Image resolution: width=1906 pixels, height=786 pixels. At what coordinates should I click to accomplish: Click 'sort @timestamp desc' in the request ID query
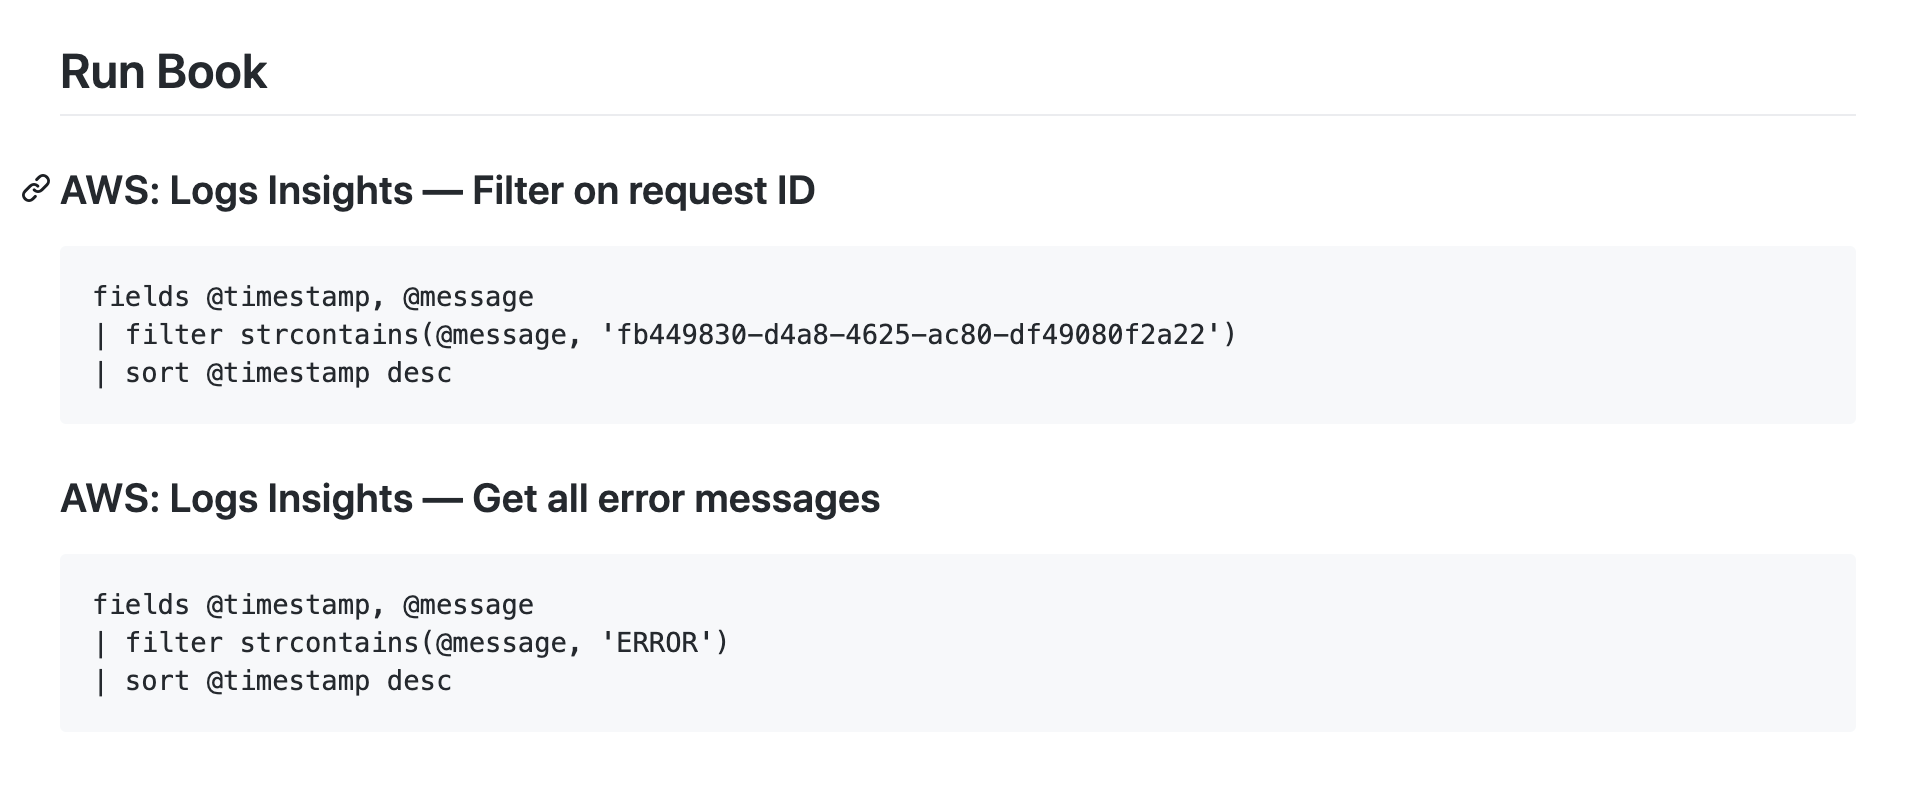[x=287, y=373]
